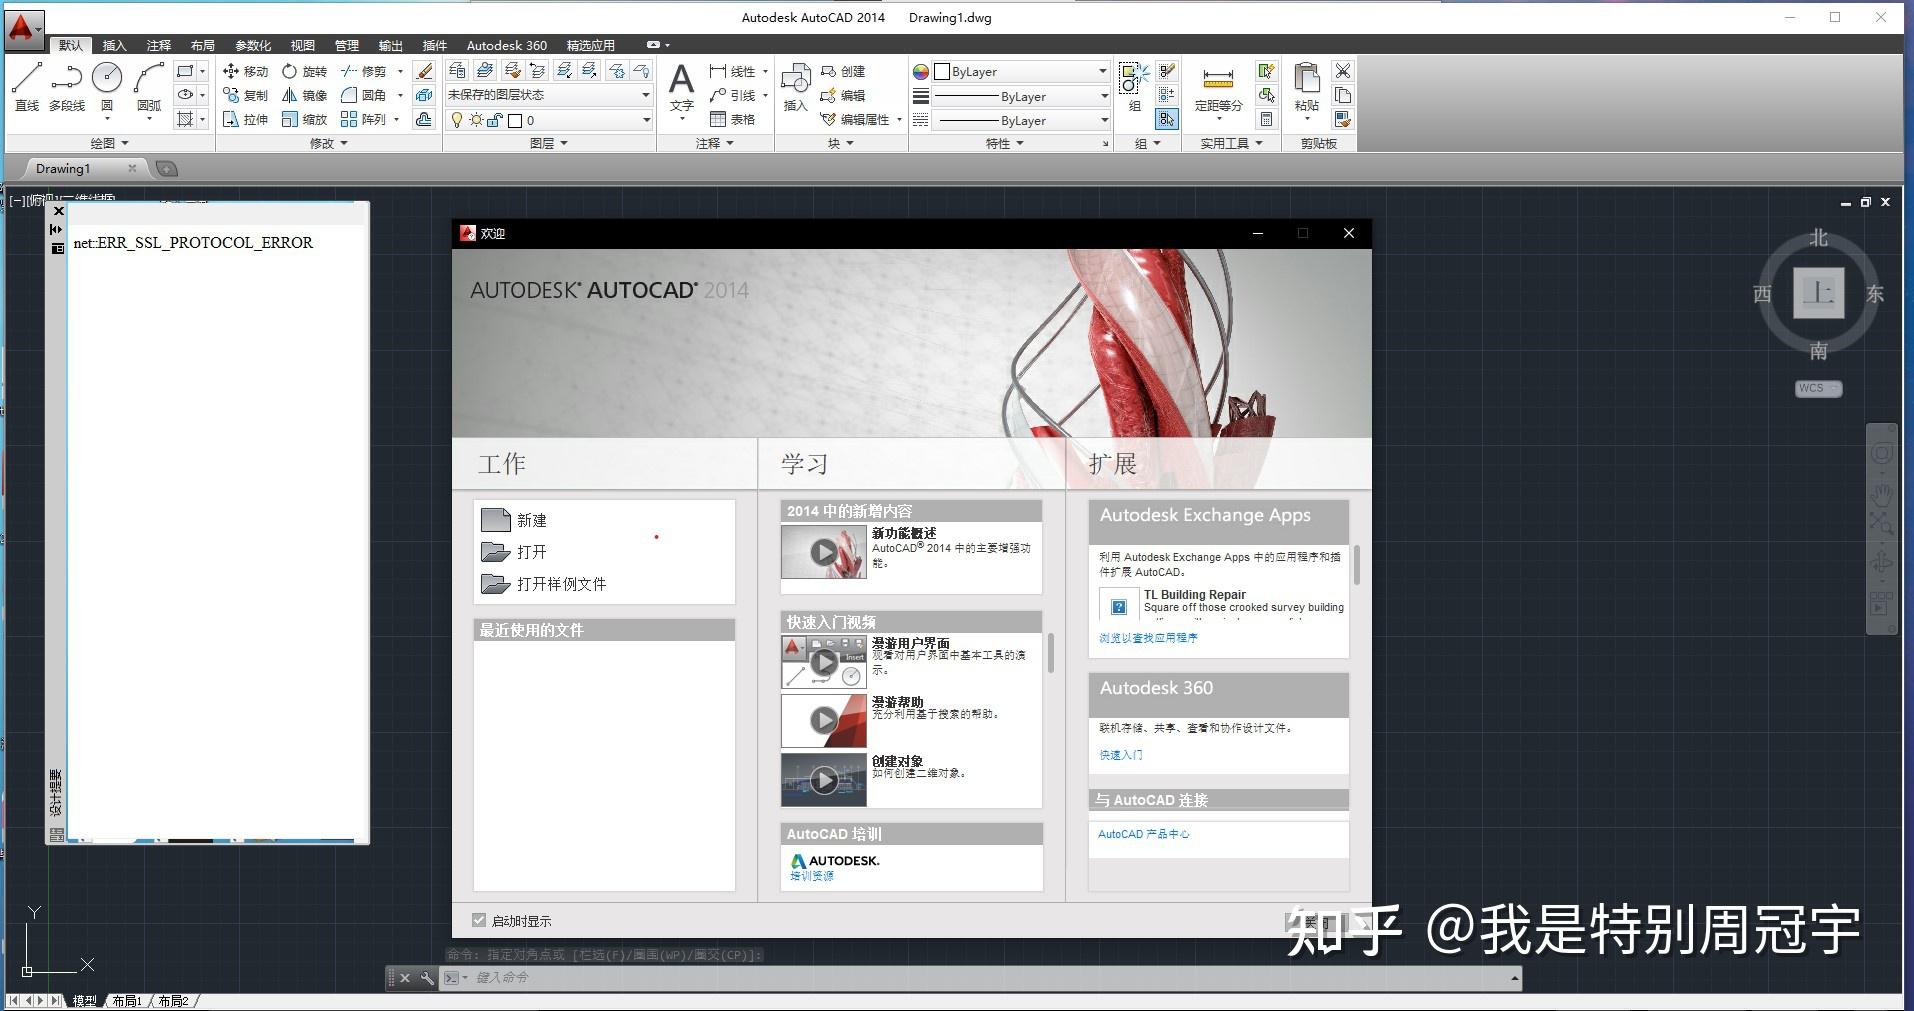
Task: Uncheck the 启动时显示 checkbox in welcome dialog
Action: click(480, 920)
